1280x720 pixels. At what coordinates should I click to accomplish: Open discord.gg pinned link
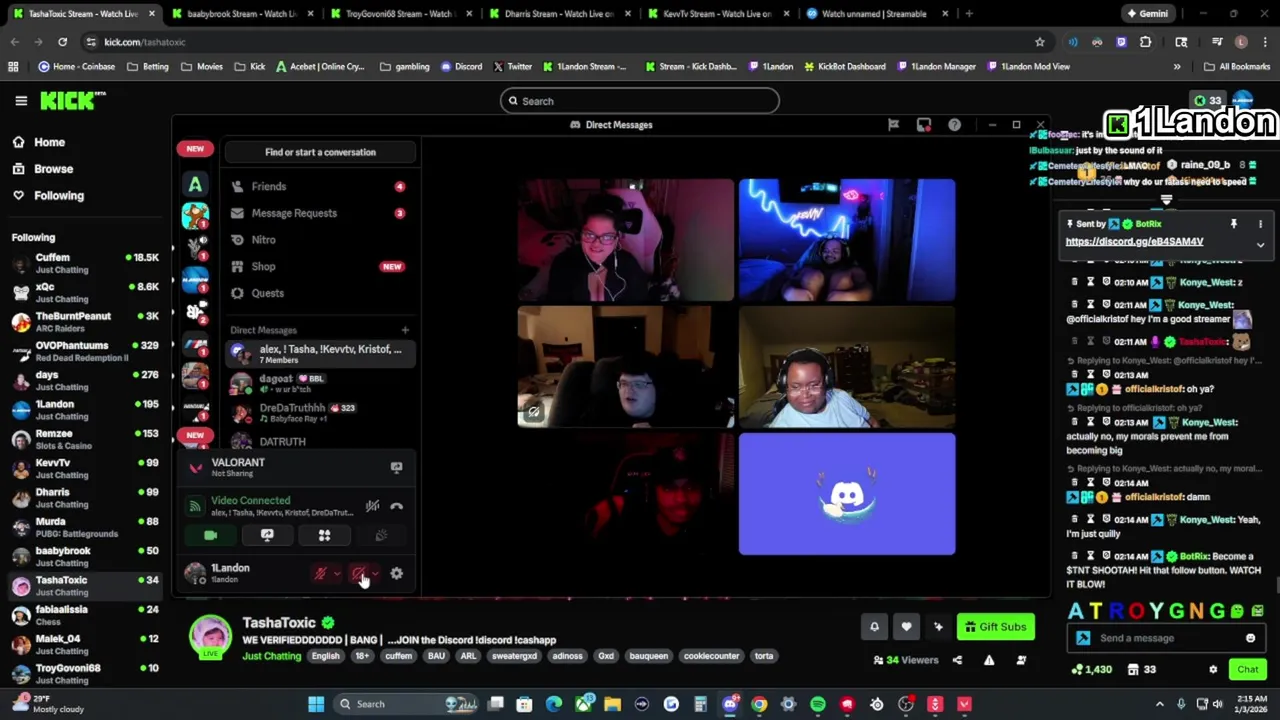tap(1134, 241)
